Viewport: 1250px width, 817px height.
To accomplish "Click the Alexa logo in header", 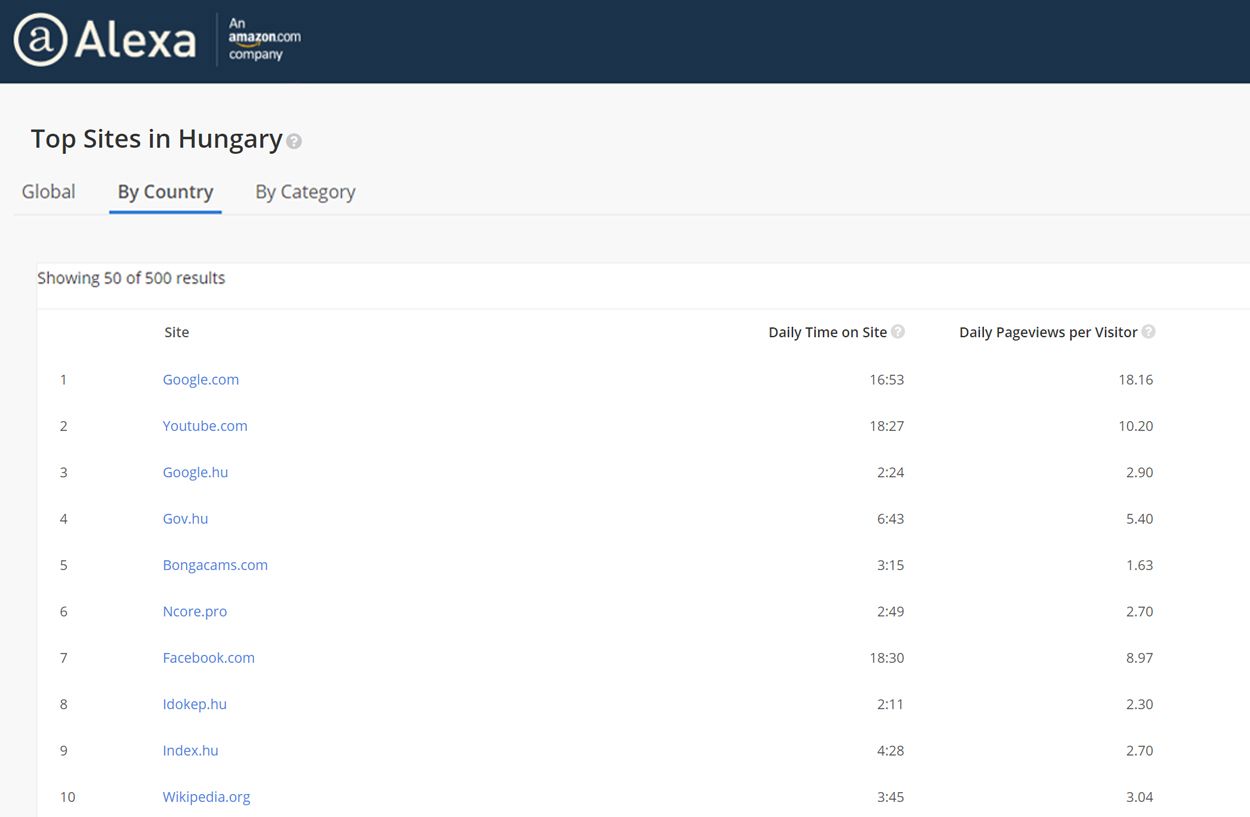I will pyautogui.click(x=104, y=40).
